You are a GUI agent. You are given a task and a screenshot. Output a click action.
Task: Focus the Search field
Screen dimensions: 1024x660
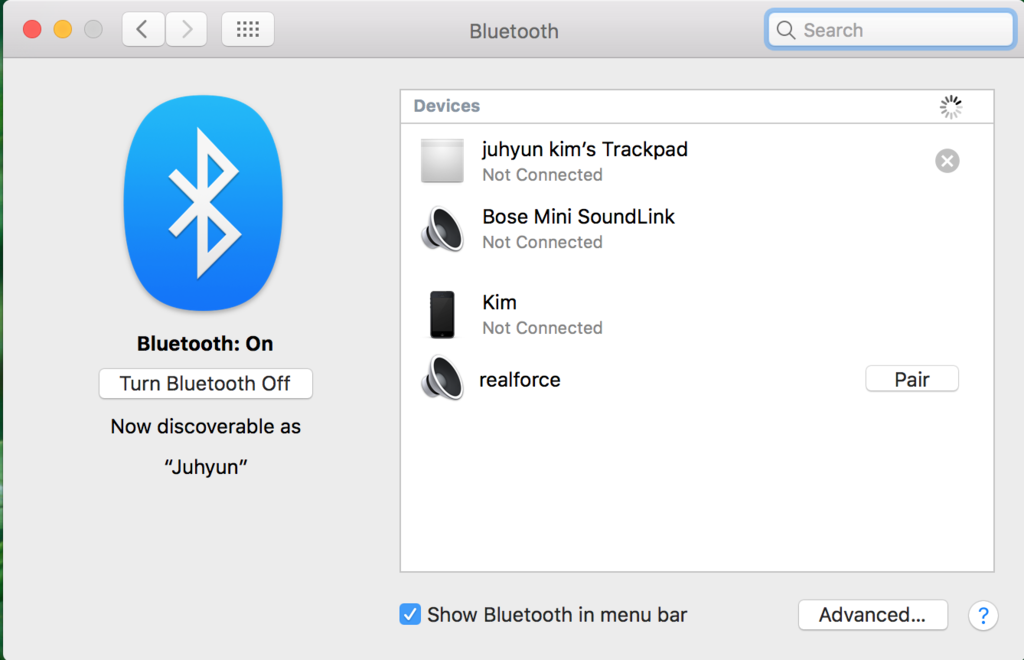pos(891,30)
